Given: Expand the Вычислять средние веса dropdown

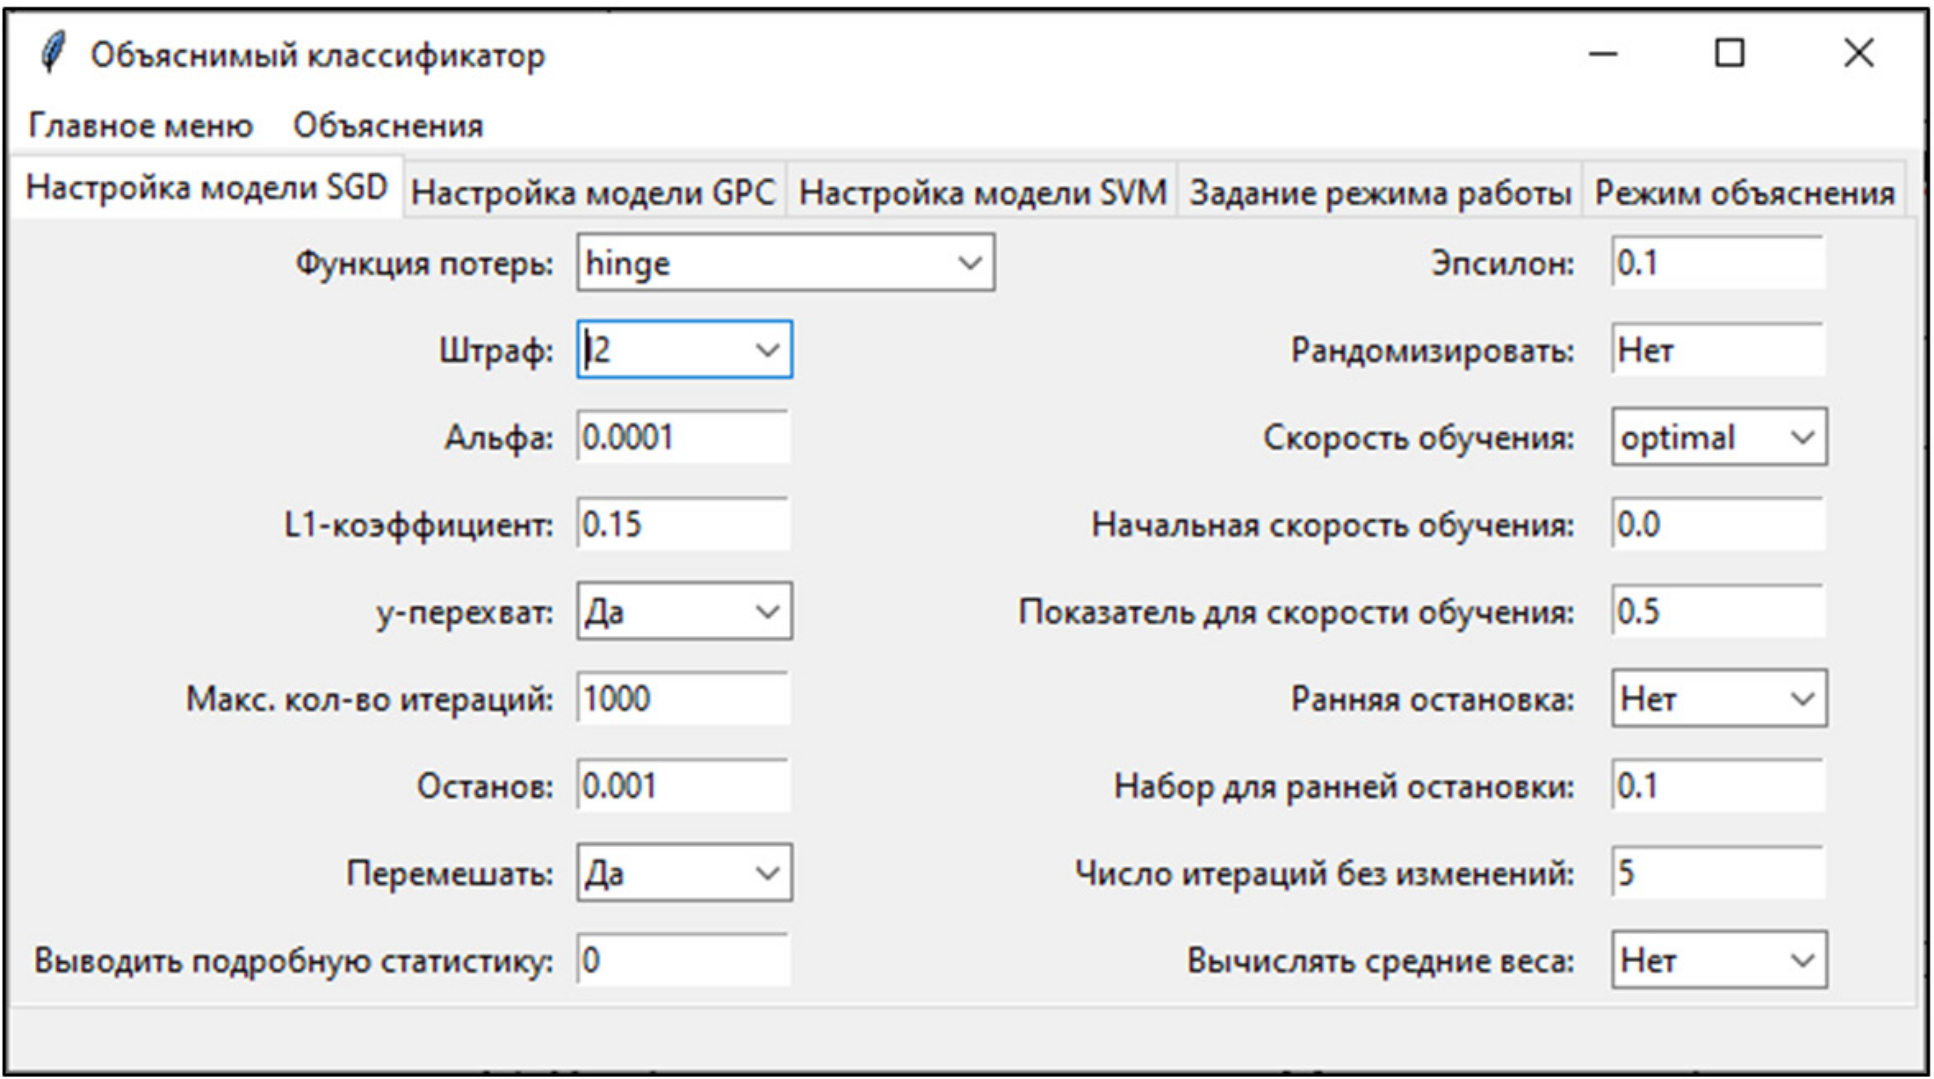Looking at the screenshot, I should [1801, 961].
